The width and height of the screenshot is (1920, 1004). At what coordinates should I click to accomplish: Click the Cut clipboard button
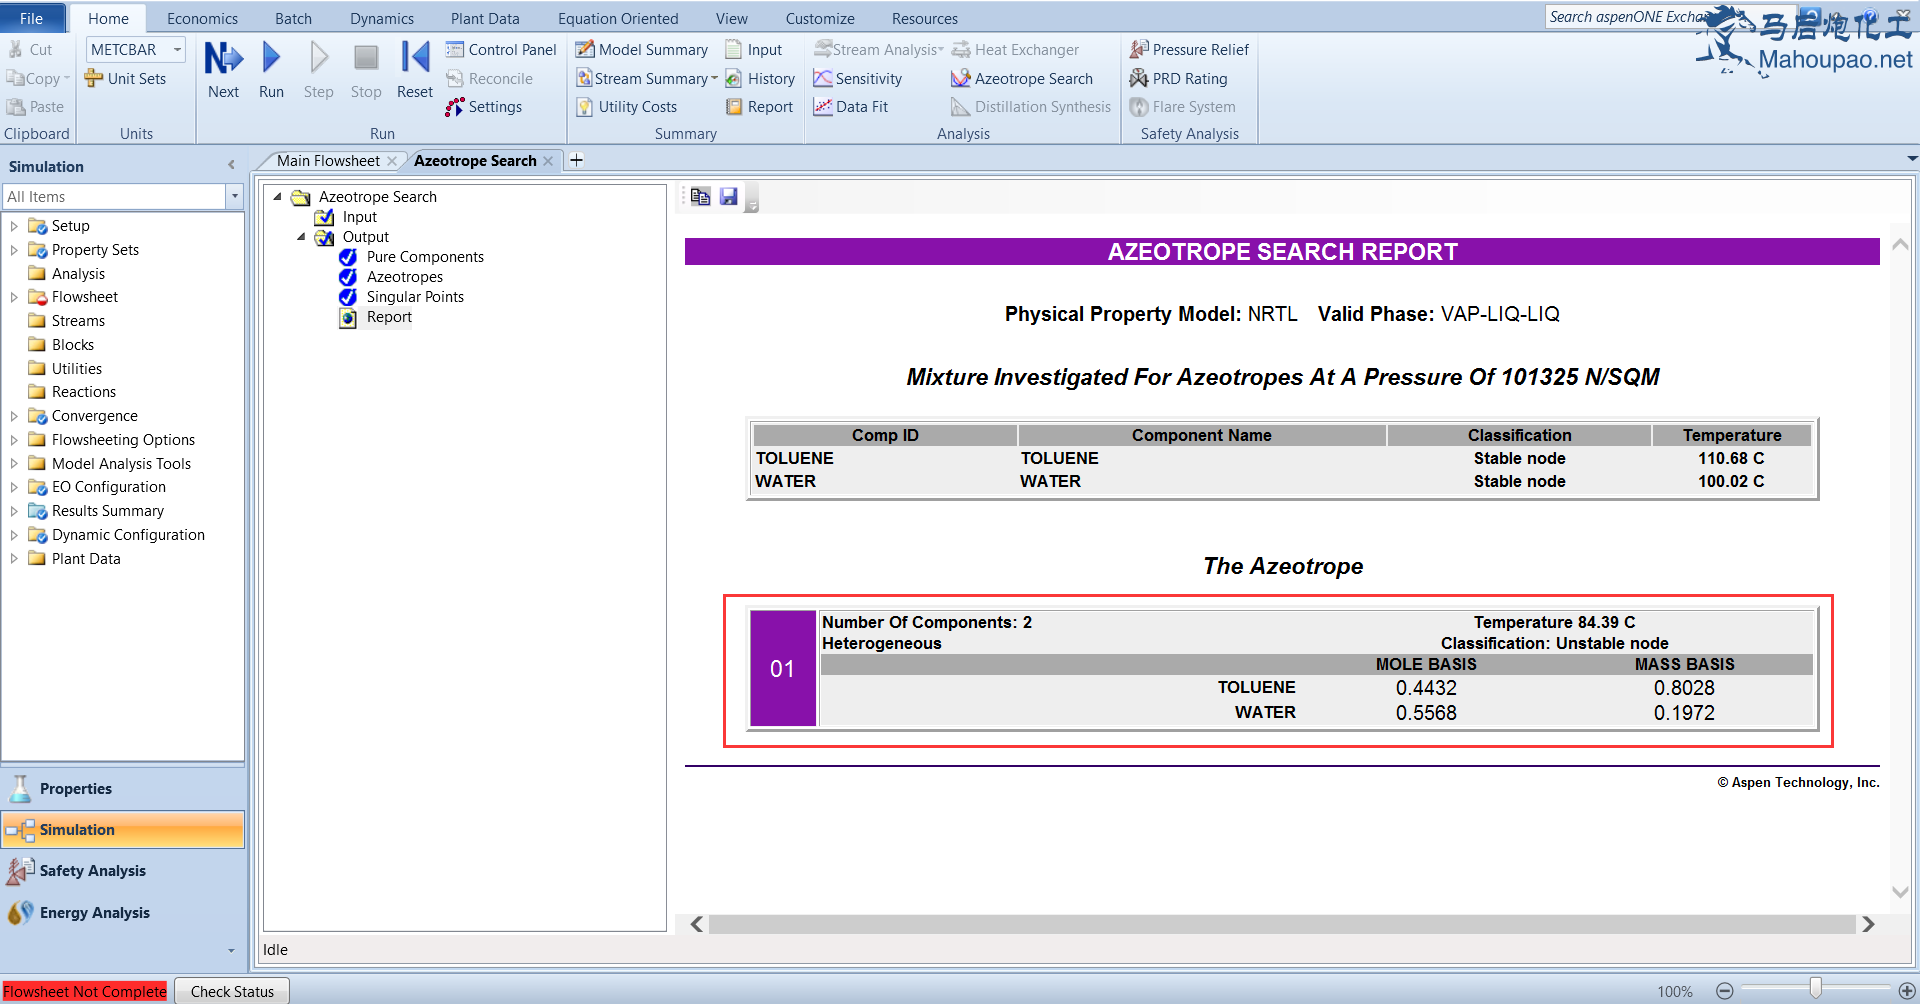coord(30,49)
